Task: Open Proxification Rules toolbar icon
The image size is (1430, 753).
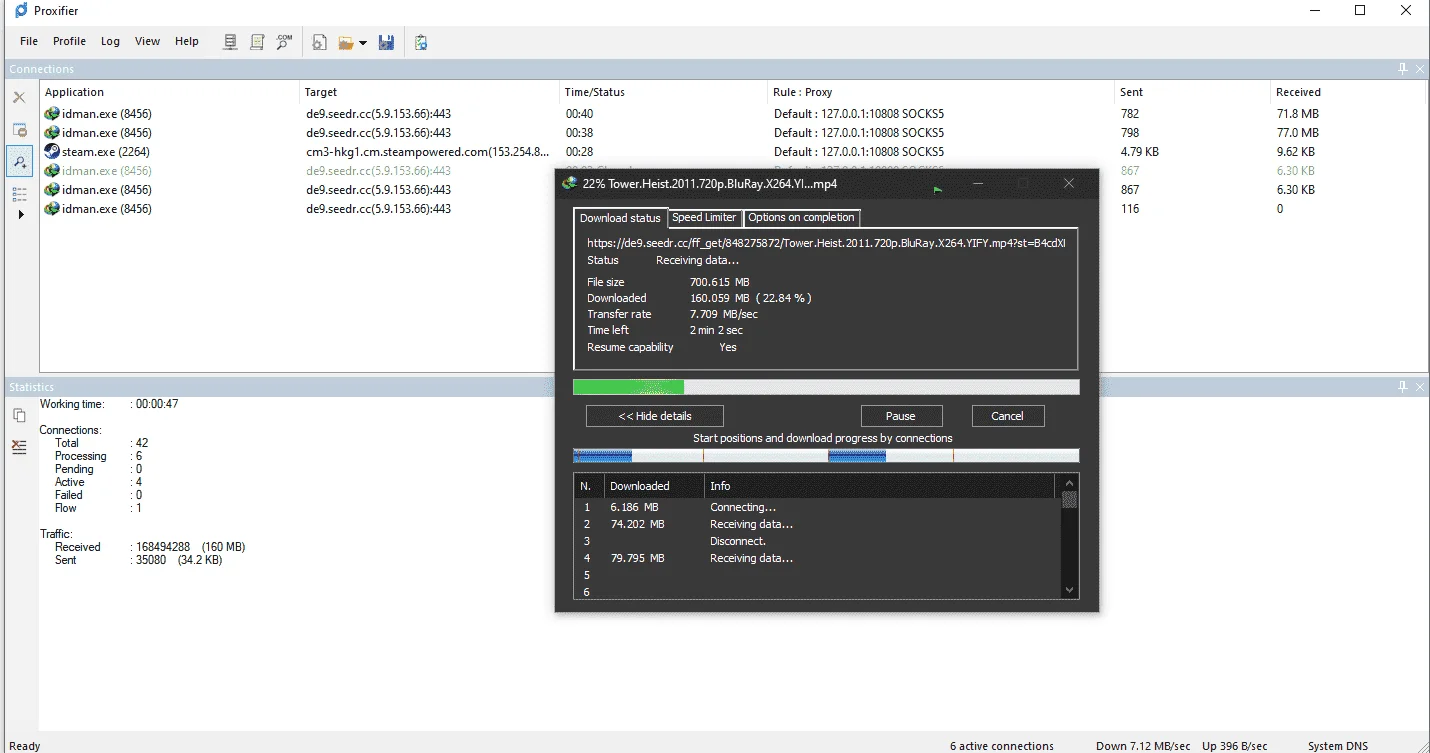Action: tap(257, 42)
